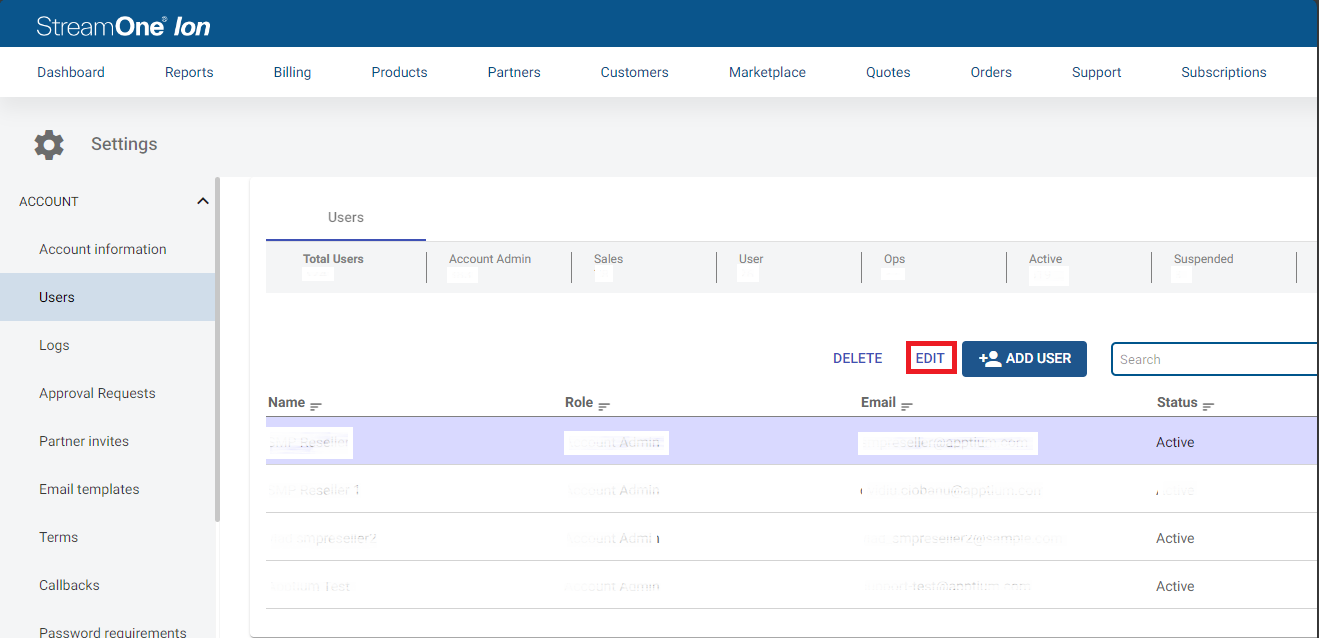Viewport: 1319px width, 638px height.
Task: Open Partner invites in sidebar
Action: click(84, 441)
